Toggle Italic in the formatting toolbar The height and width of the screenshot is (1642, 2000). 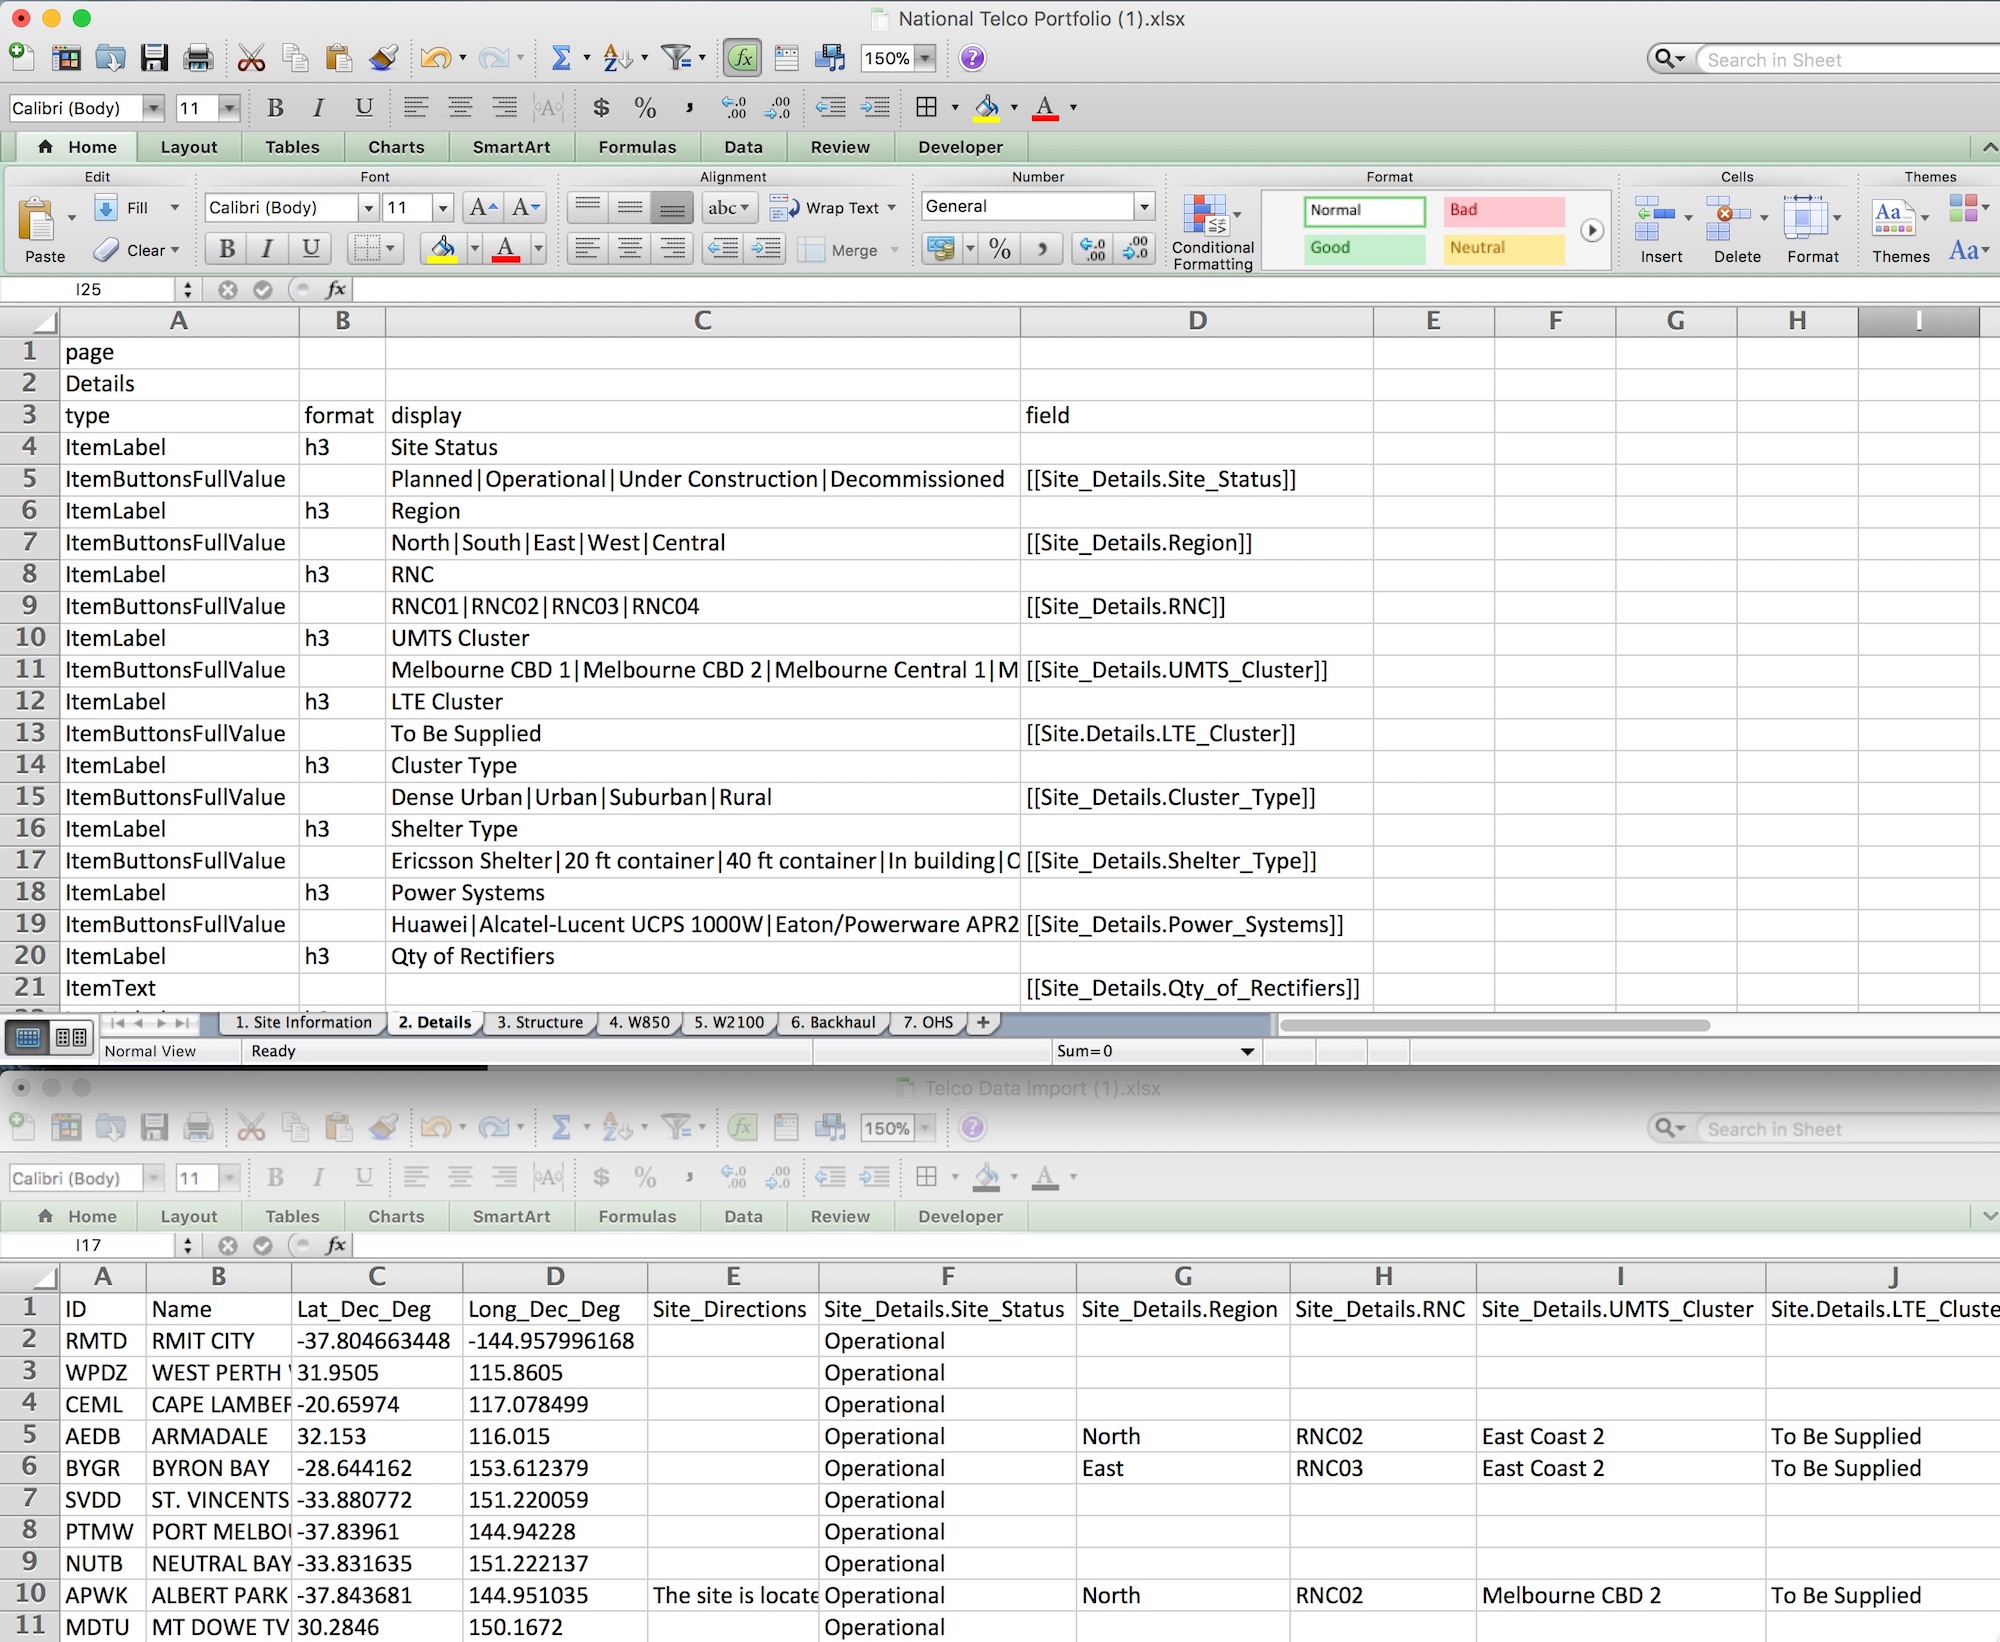[x=318, y=107]
